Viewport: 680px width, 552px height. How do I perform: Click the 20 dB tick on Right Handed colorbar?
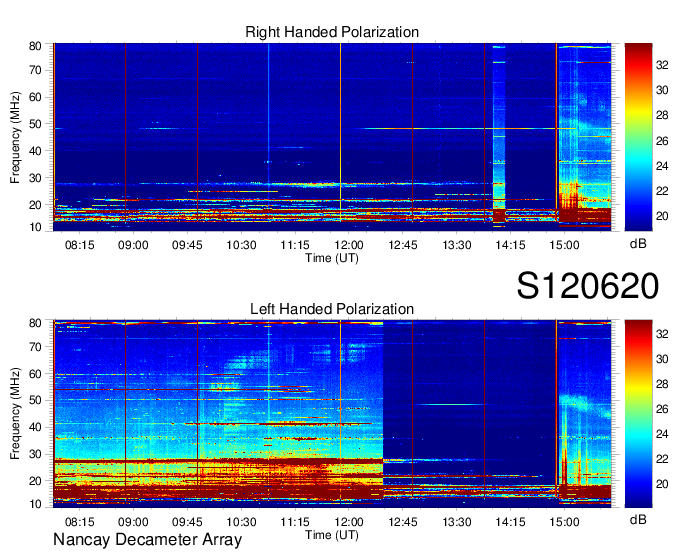coord(662,216)
